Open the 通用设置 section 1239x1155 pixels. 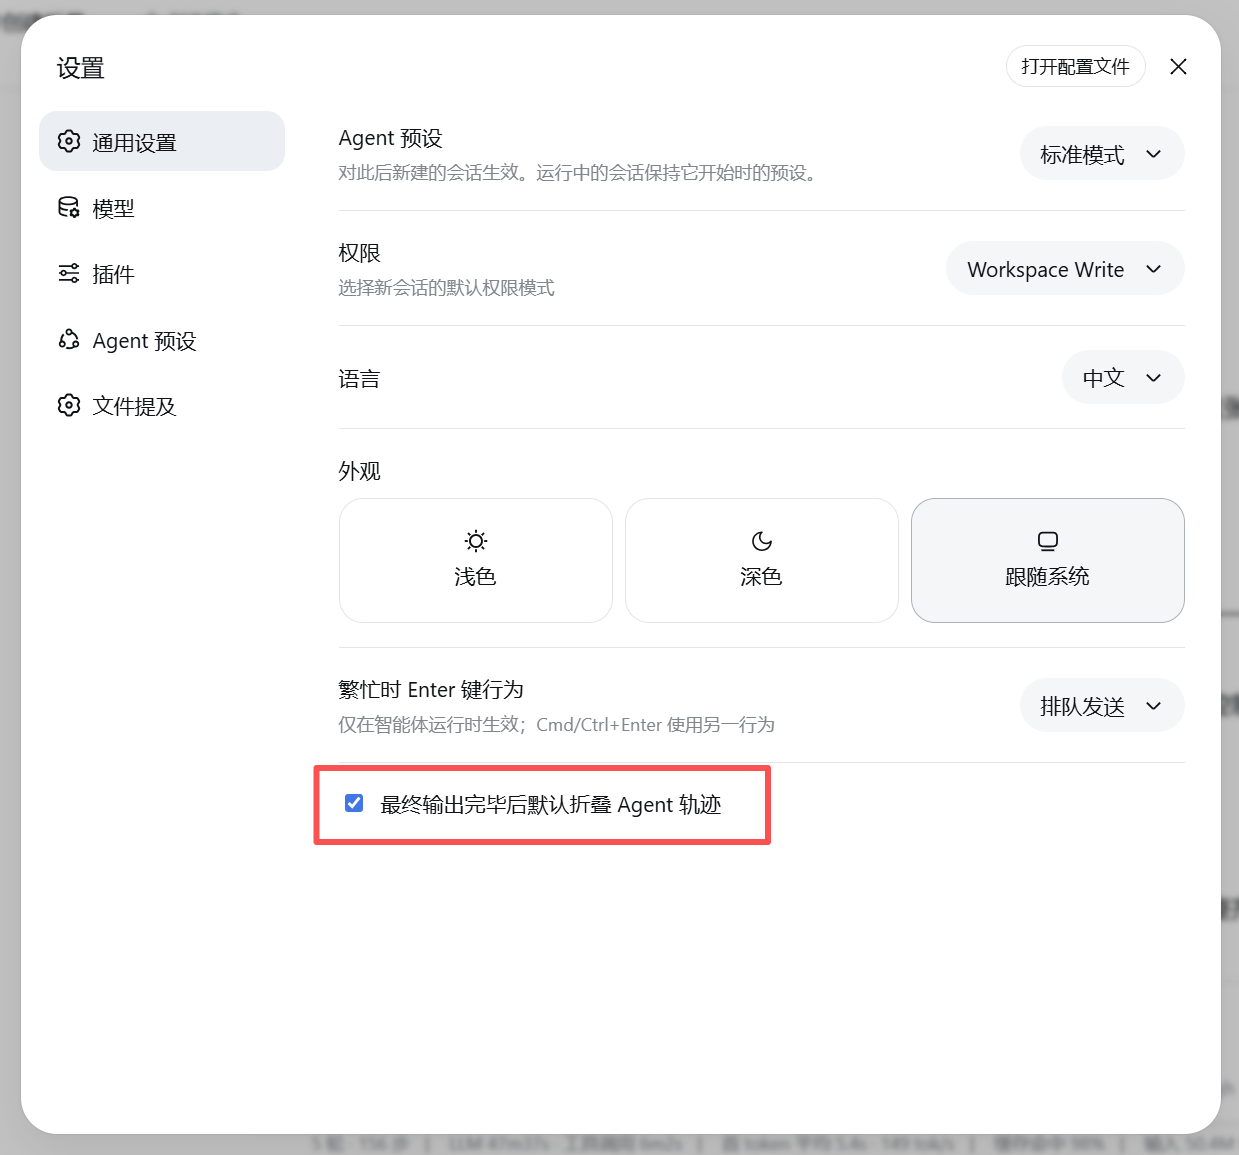click(x=162, y=141)
